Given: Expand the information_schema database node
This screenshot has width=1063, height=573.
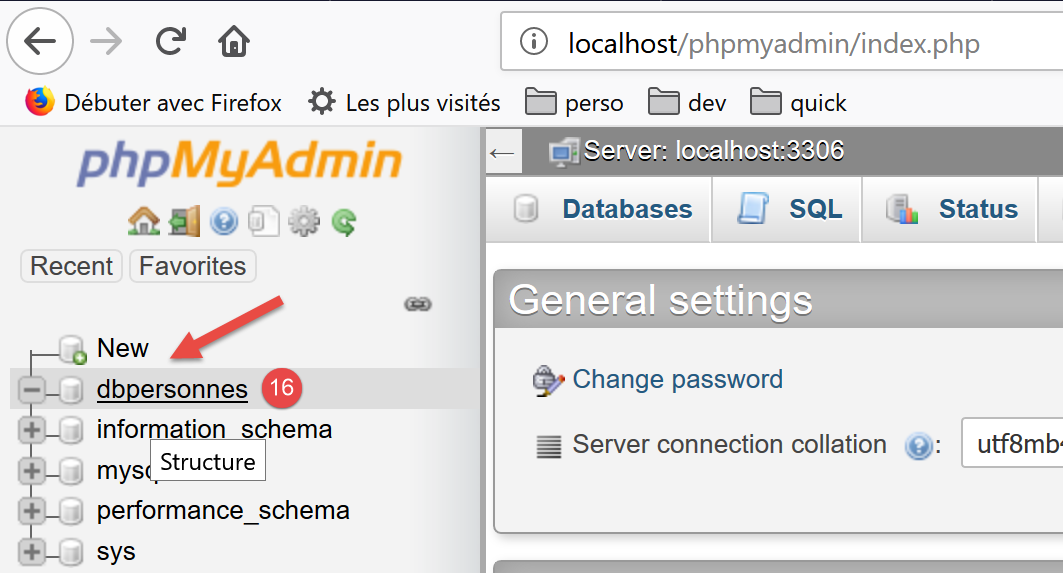Looking at the screenshot, I should point(32,430).
